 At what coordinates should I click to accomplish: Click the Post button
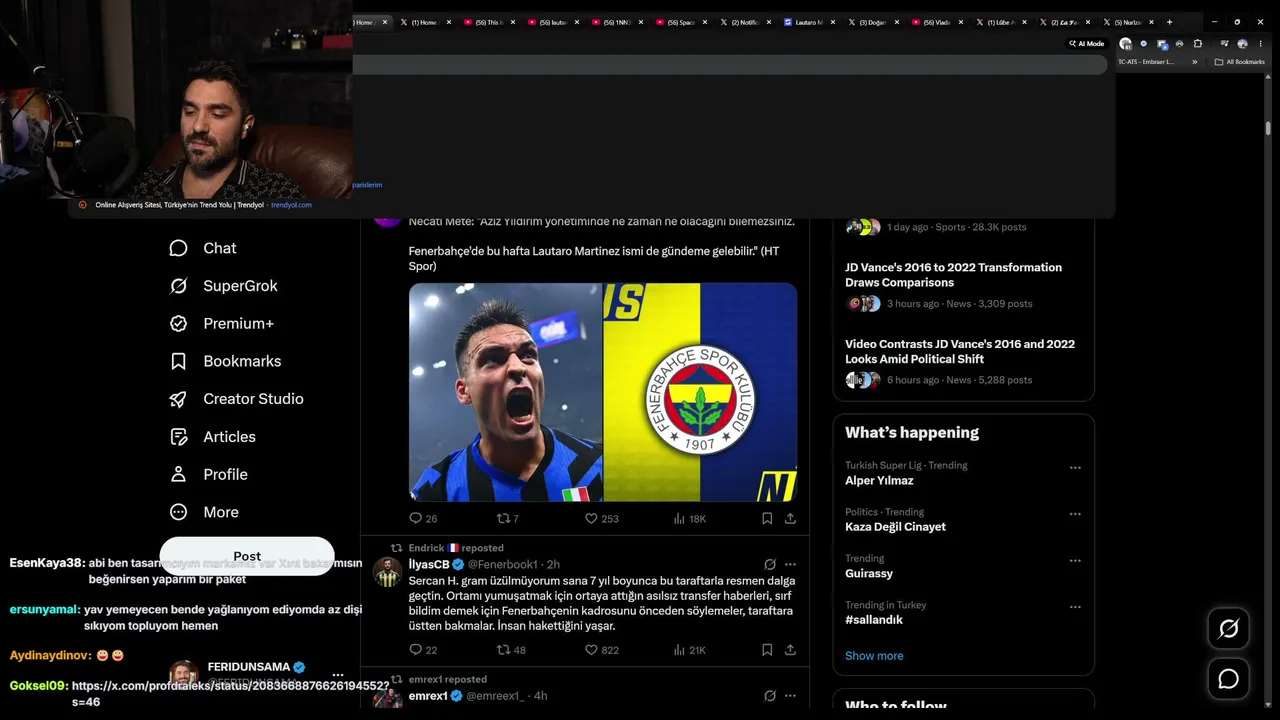coord(247,556)
